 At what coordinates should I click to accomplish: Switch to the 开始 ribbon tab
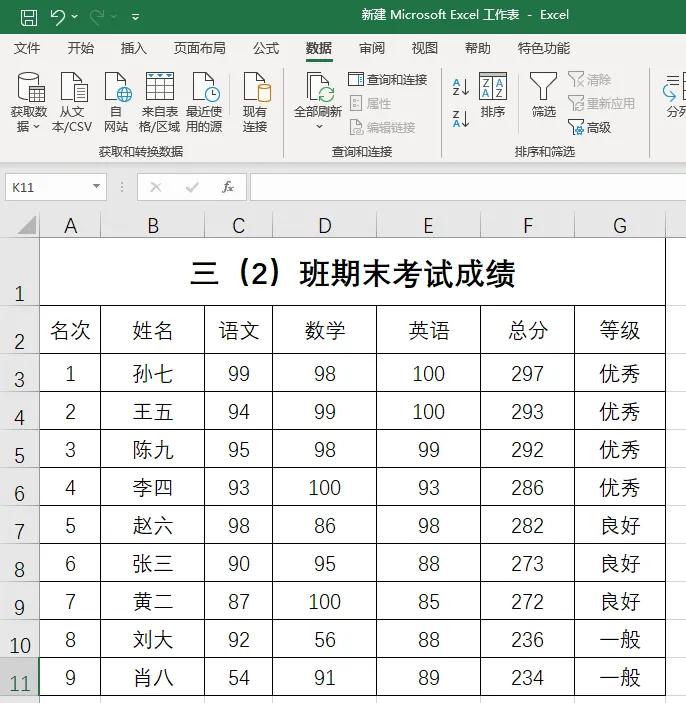pyautogui.click(x=80, y=48)
